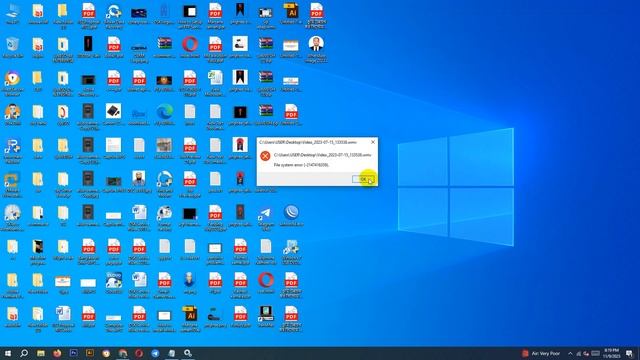The width and height of the screenshot is (640, 360).
Task: Select the "File system error" message text
Action: pyautogui.click(x=301, y=165)
